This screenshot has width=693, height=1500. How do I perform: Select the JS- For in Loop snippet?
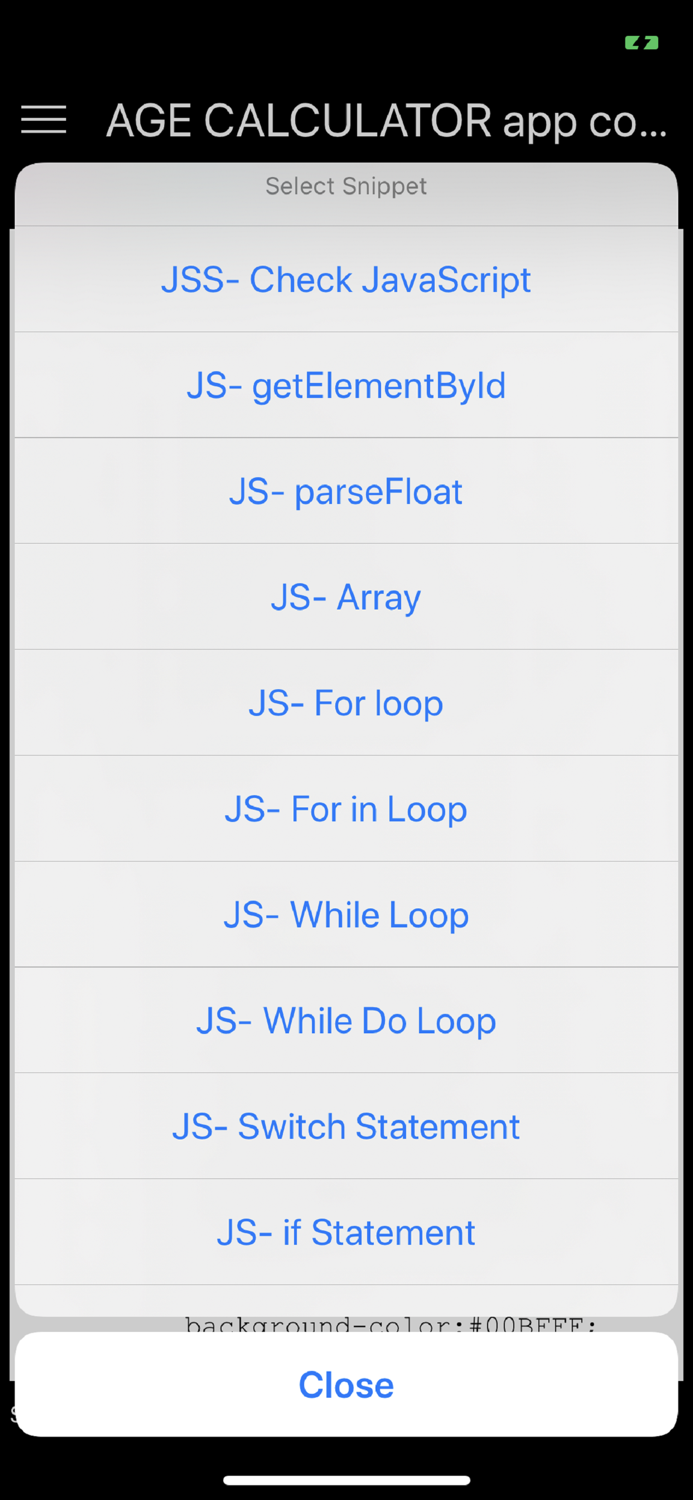[346, 809]
